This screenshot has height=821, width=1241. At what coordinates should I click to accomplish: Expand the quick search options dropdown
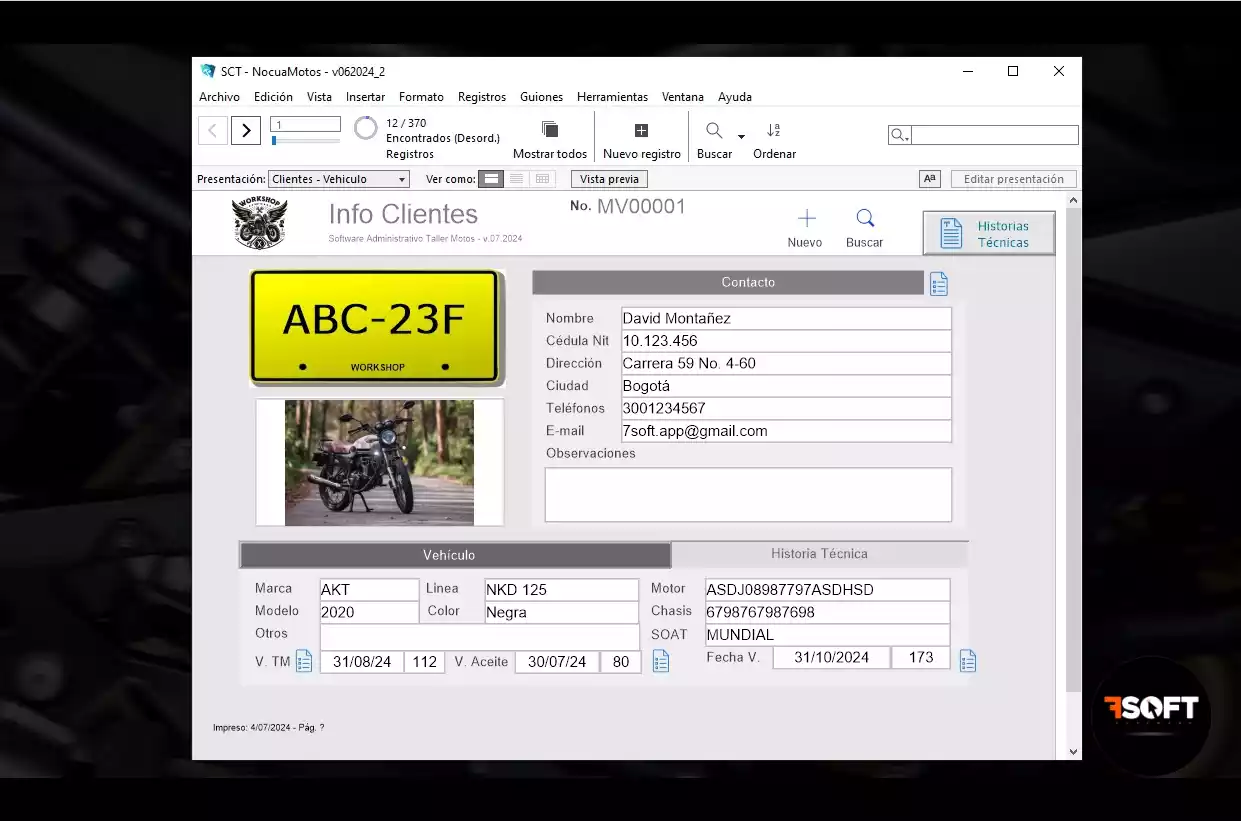click(x=899, y=135)
